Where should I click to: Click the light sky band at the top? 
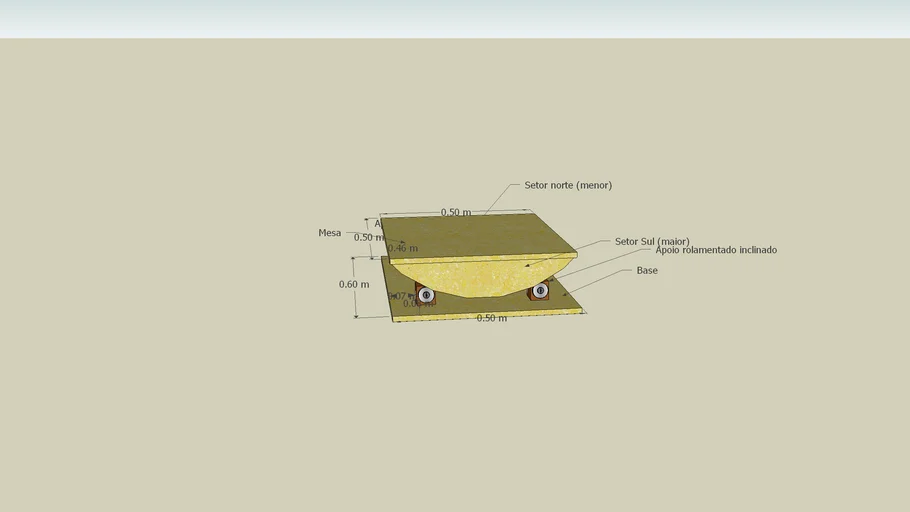click(x=455, y=18)
